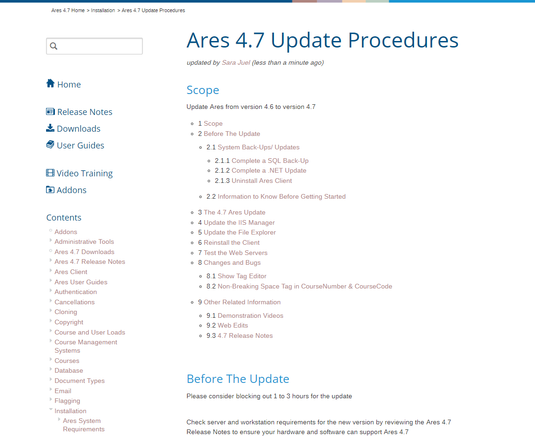Expand Authentication tree node
Image resolution: width=535 pixels, height=436 pixels.
(50, 291)
